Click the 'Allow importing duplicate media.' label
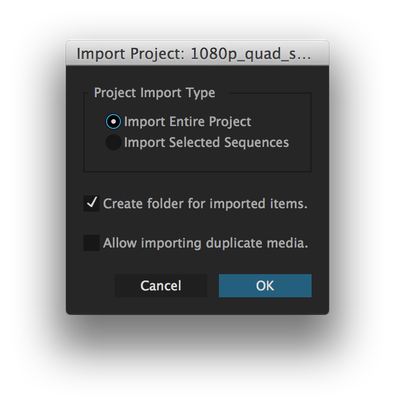 tap(205, 243)
